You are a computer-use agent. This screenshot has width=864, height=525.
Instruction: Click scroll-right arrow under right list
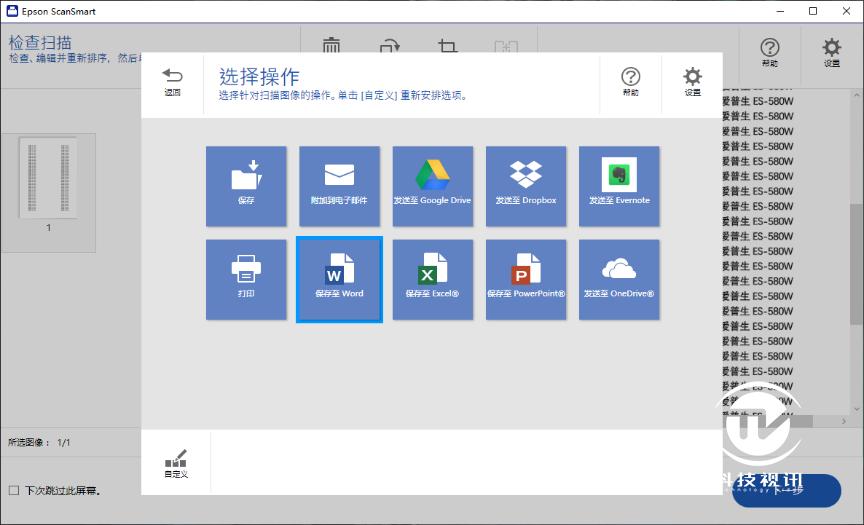(844, 421)
